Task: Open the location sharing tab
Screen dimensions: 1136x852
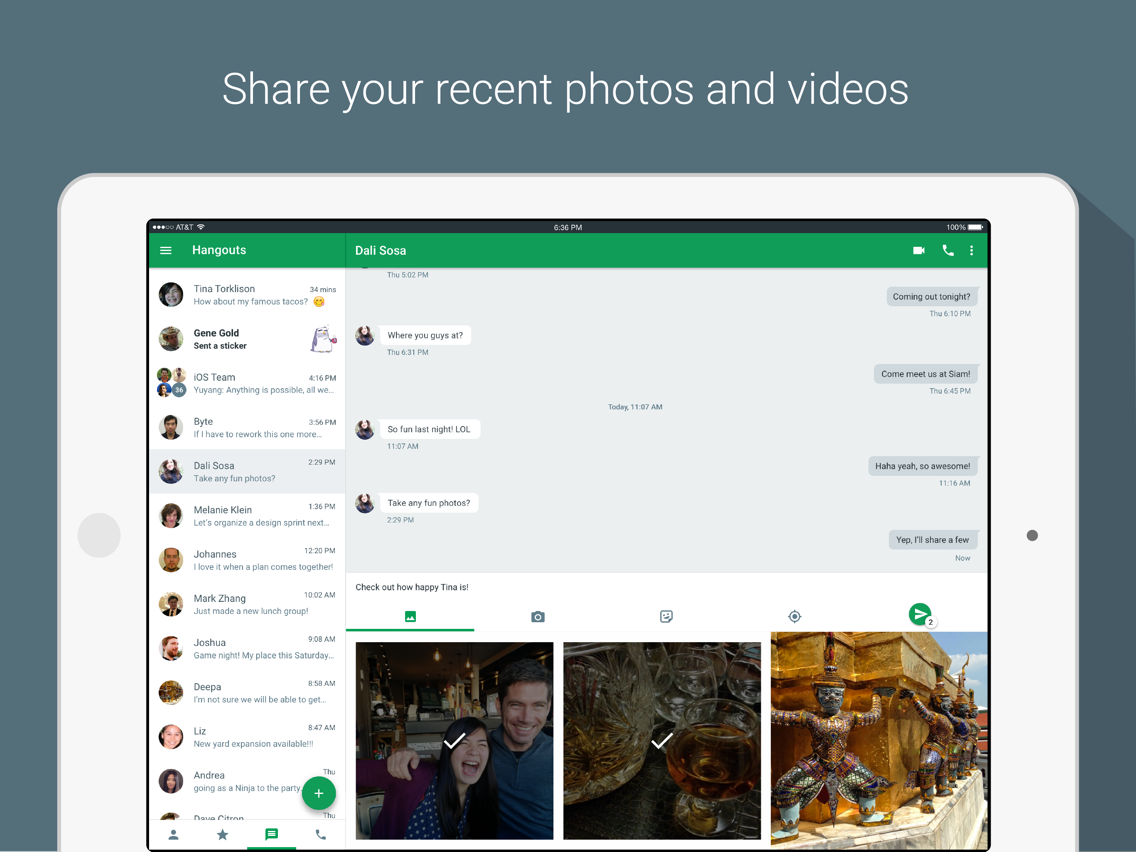Action: coord(795,617)
